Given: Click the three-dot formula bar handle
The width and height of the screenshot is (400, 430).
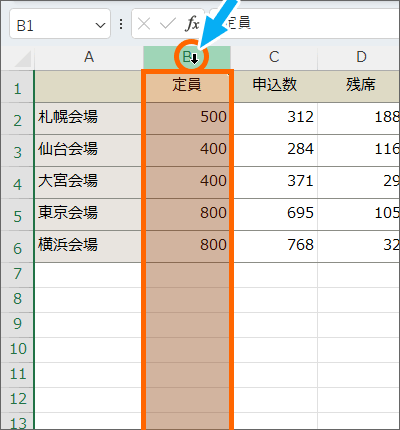Looking at the screenshot, I should [121, 24].
